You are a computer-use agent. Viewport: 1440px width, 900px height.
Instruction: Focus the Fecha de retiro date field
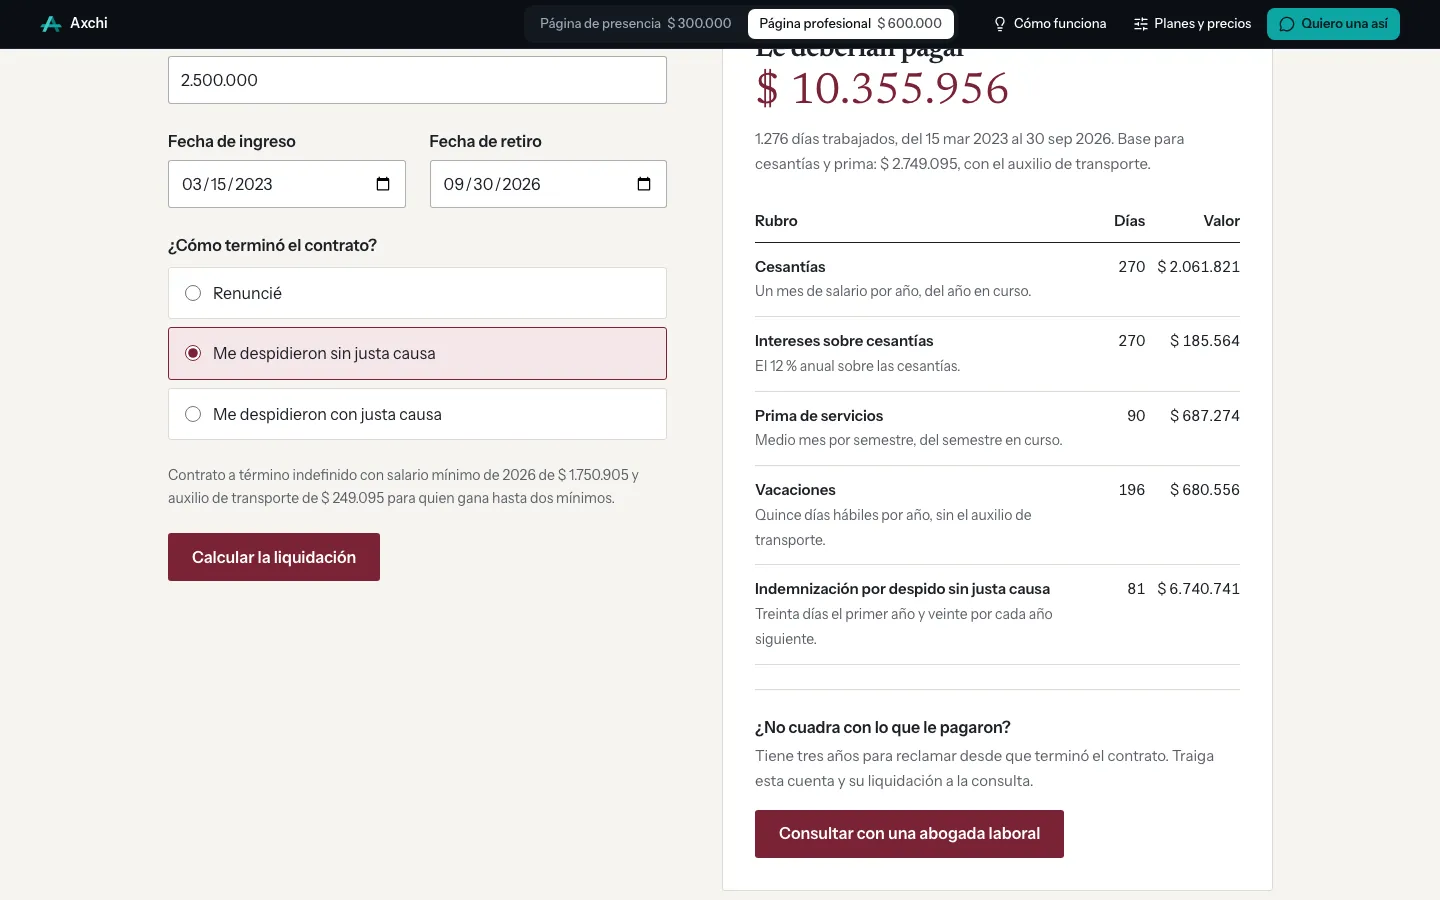(548, 184)
